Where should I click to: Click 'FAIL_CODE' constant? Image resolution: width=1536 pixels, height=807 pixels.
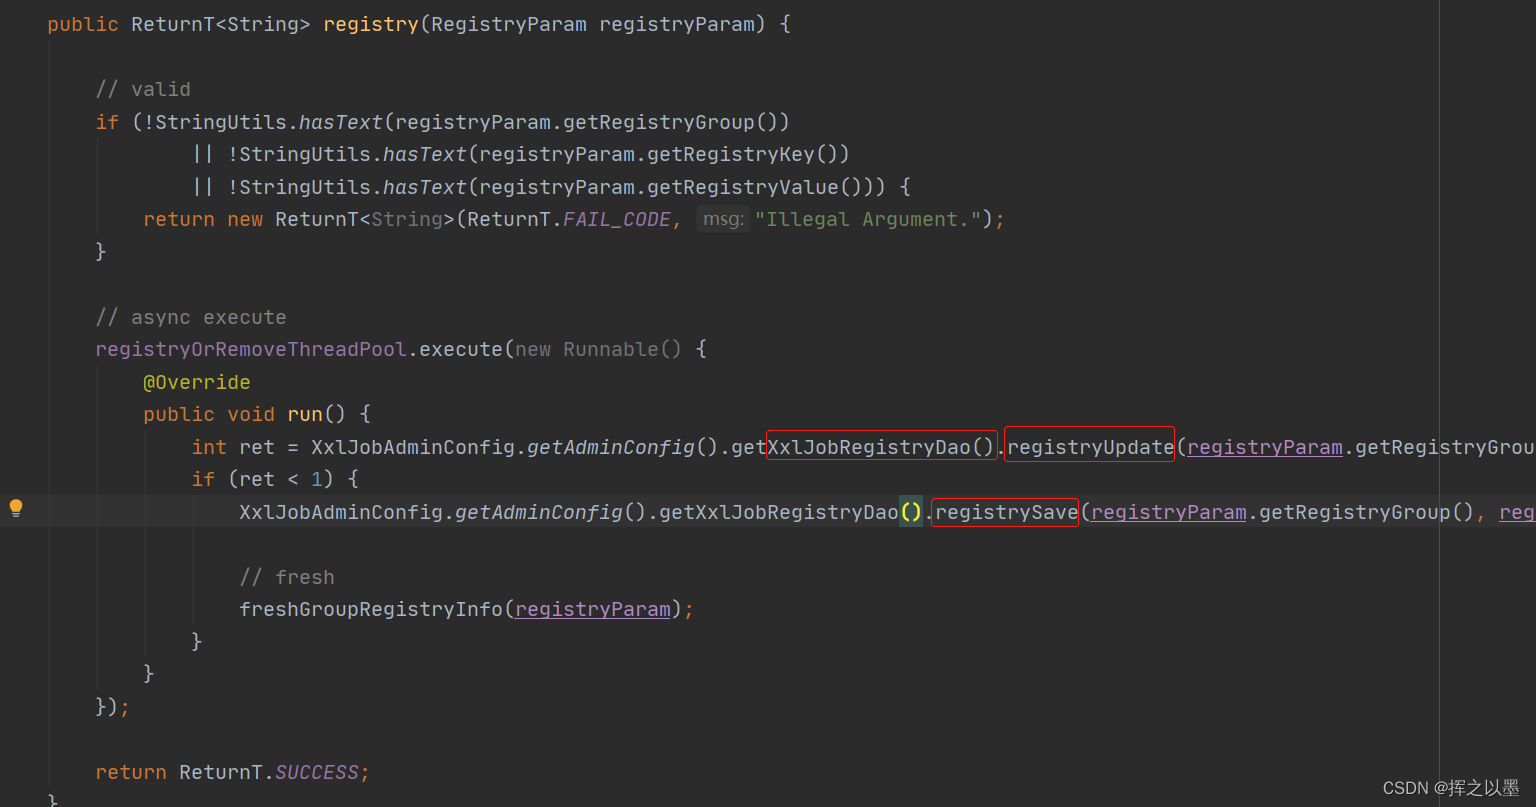[x=617, y=219]
